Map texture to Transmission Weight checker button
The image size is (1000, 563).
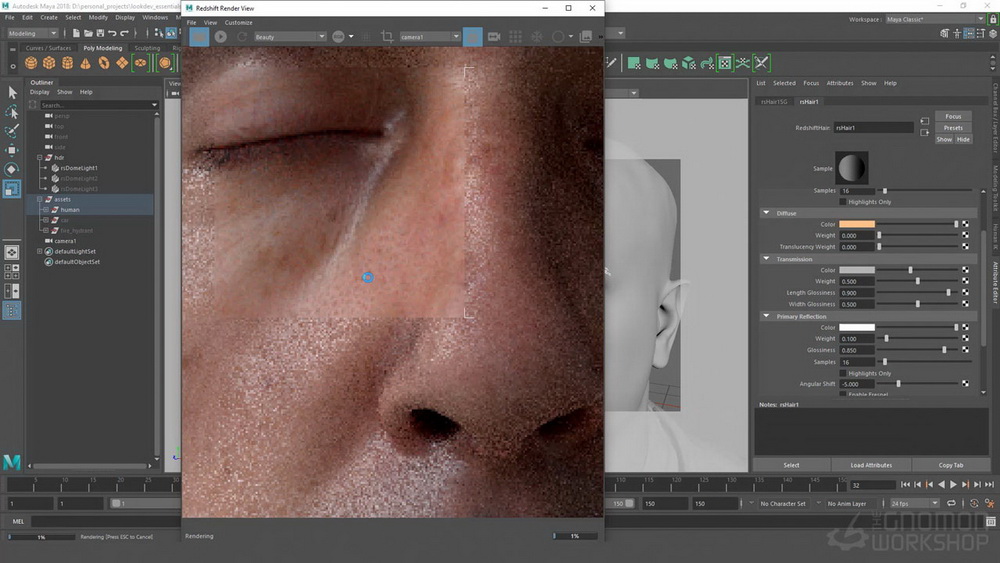tap(965, 282)
